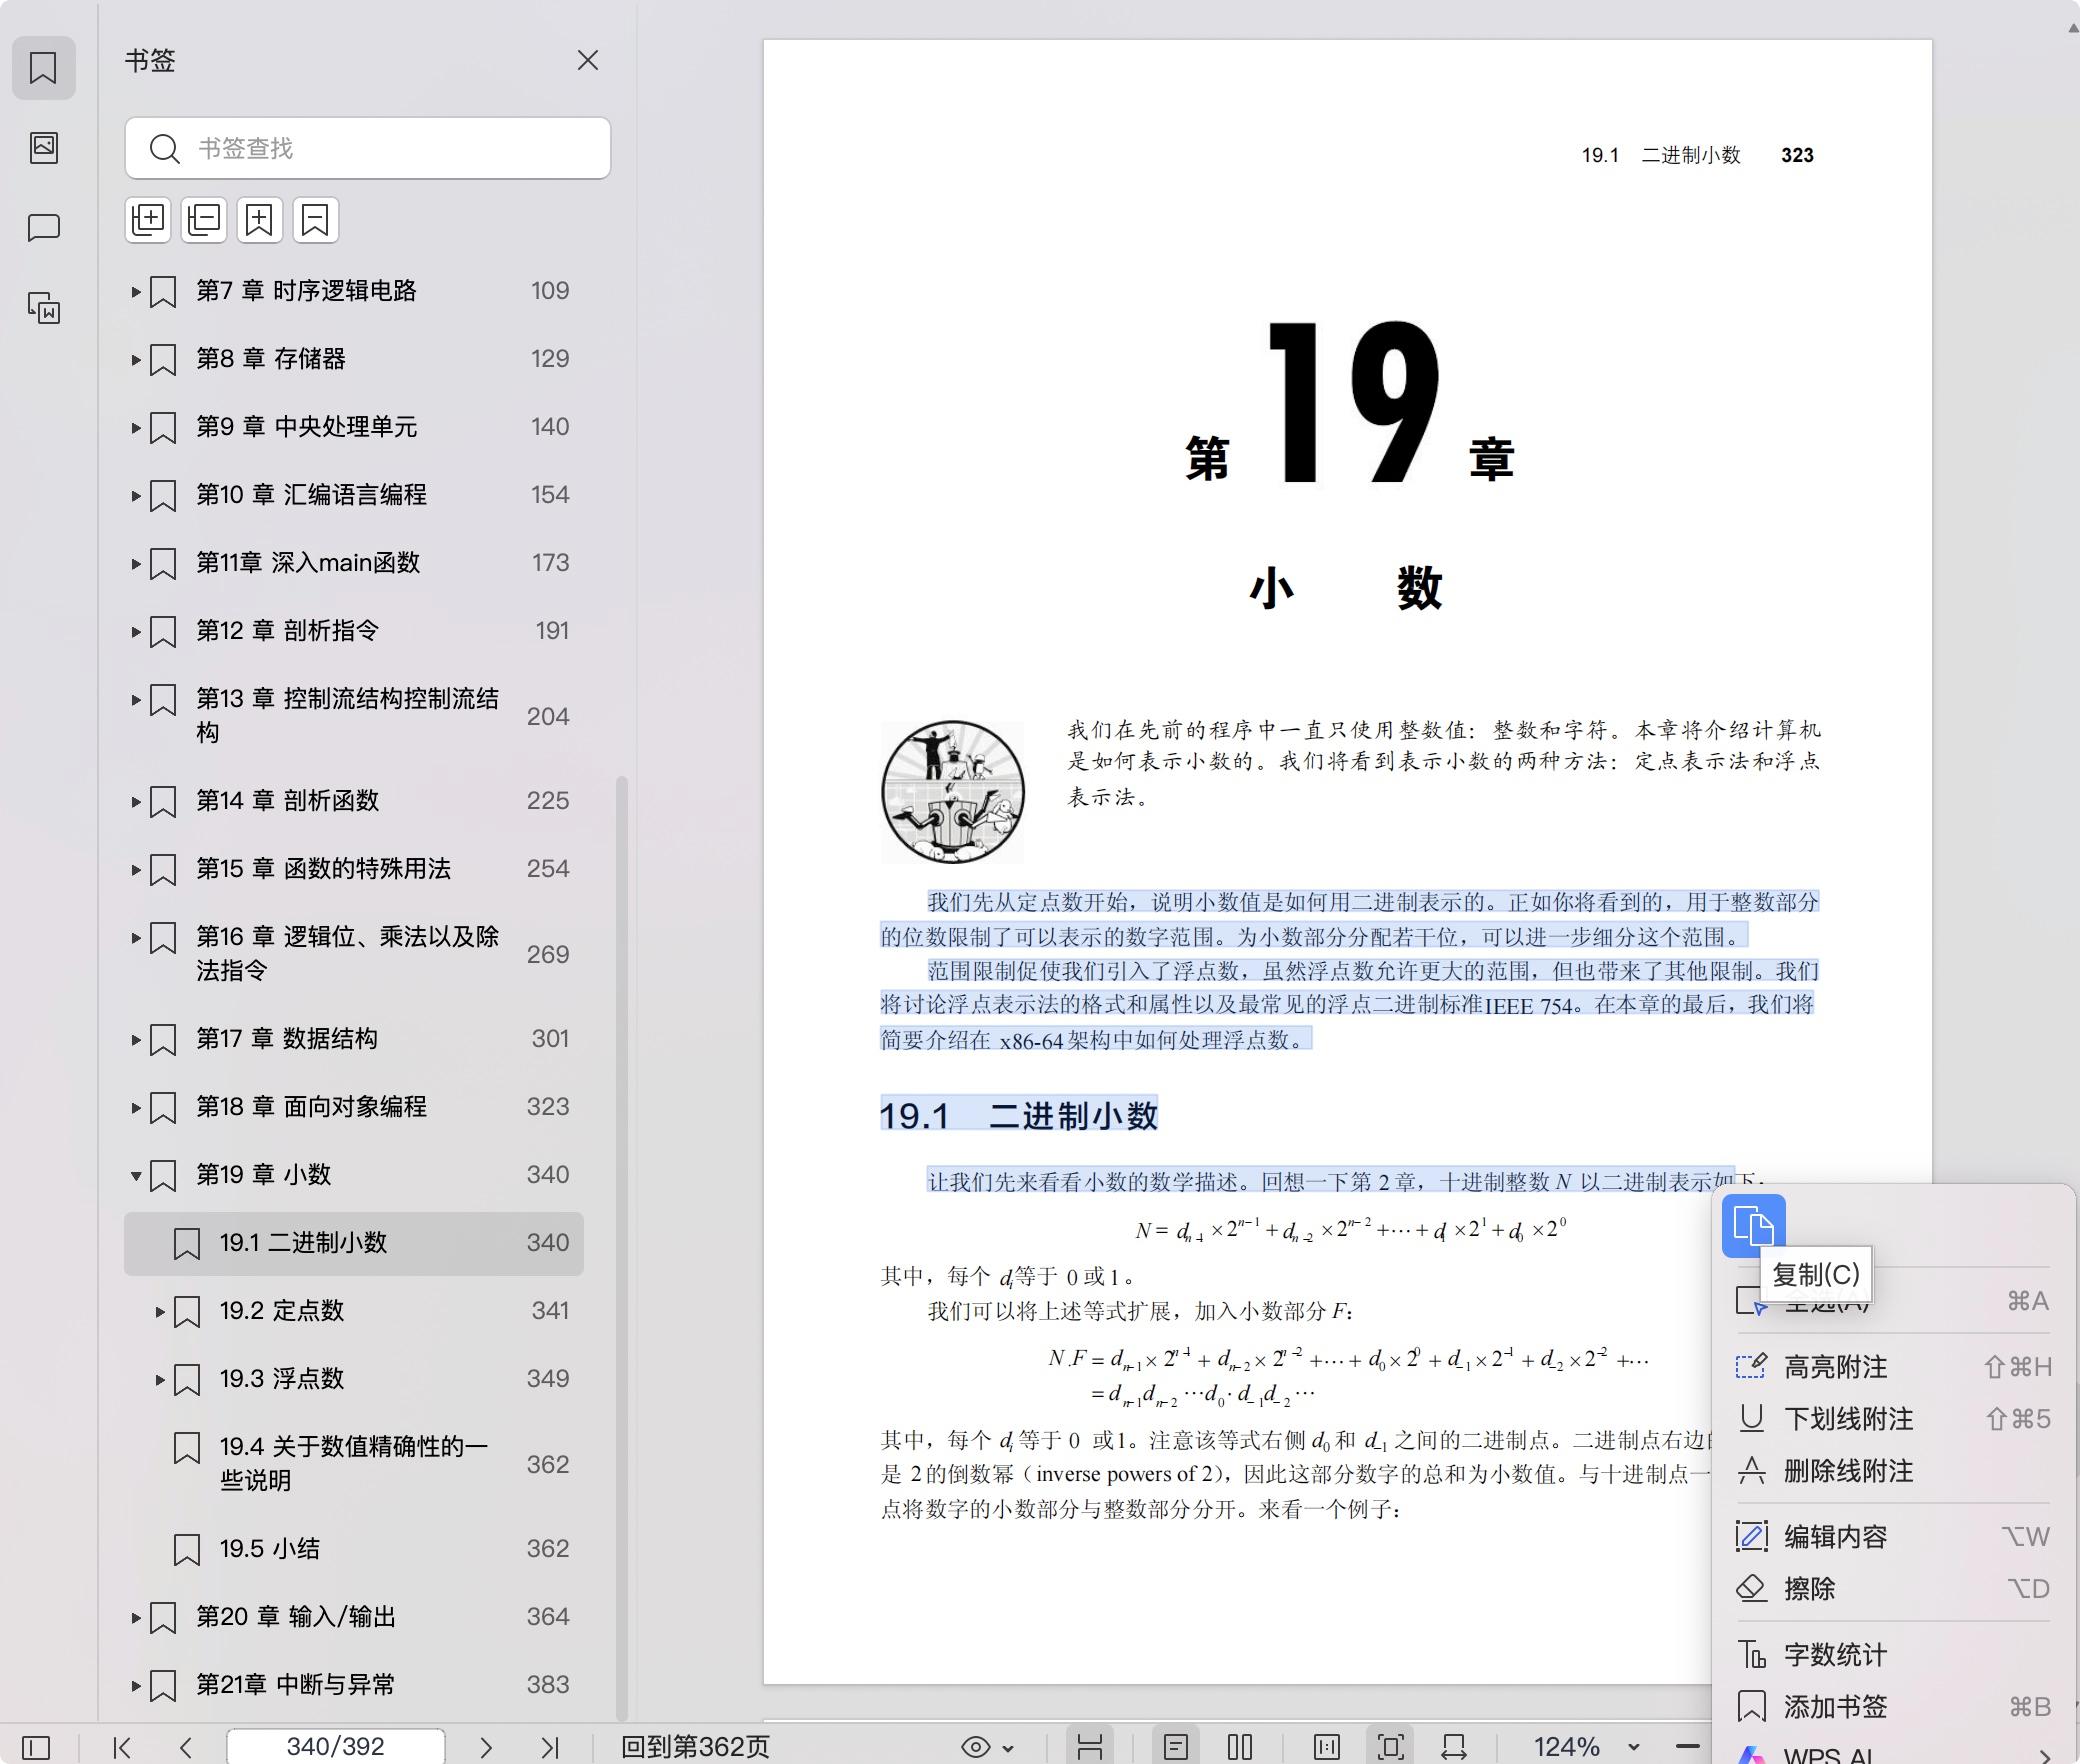Collapse the 第19章 小数 bookmark tree
Viewport: 2080px width, 1764px height.
point(136,1175)
